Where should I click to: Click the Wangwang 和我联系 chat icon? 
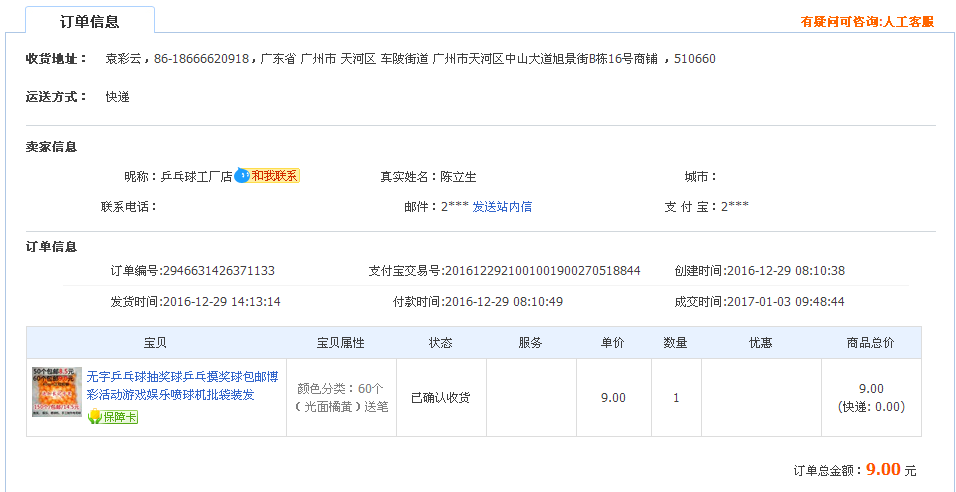(266, 176)
